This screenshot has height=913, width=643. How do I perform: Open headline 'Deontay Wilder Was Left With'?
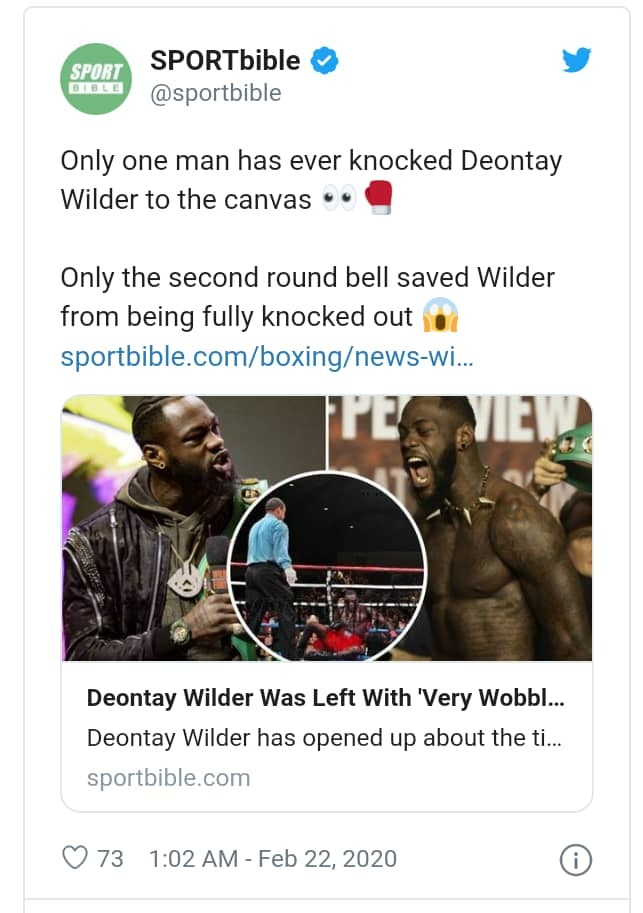pyautogui.click(x=249, y=698)
